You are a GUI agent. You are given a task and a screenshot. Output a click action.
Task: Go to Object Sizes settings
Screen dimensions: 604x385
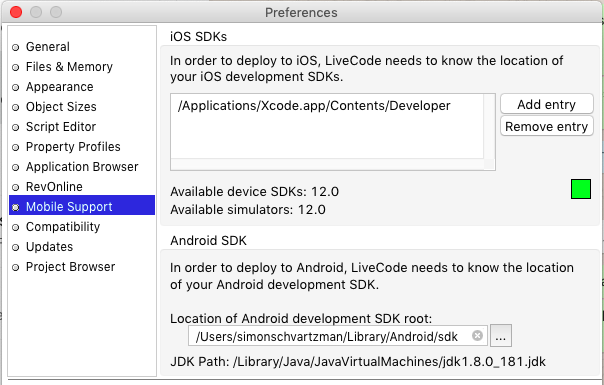tap(82, 107)
